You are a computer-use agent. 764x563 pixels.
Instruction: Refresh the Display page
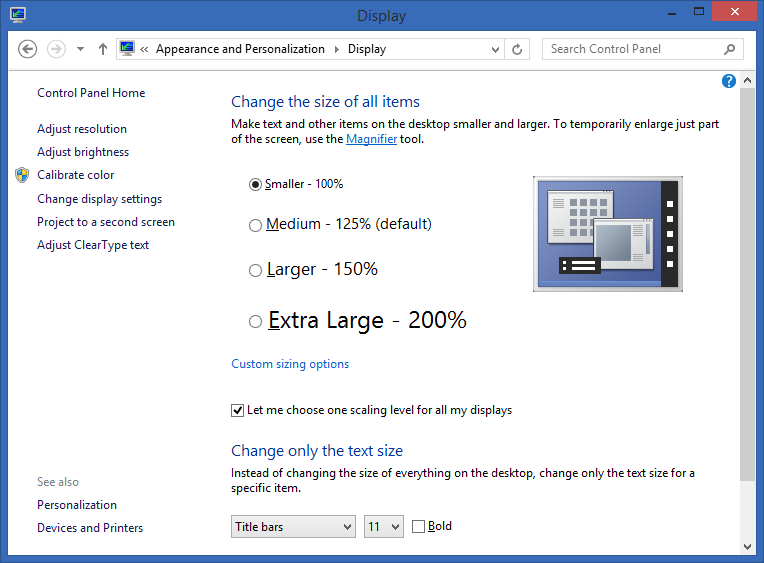click(x=517, y=49)
